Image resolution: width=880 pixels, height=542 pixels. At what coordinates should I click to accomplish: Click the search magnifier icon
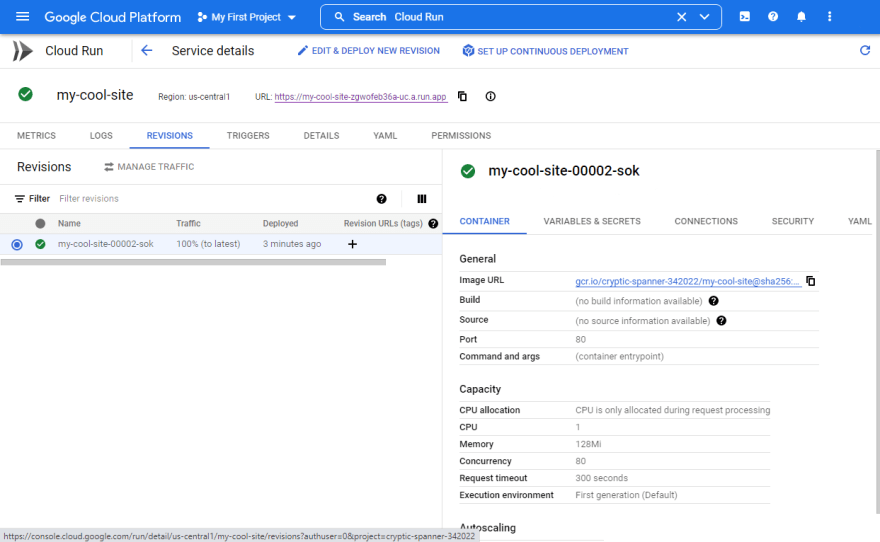pos(339,17)
